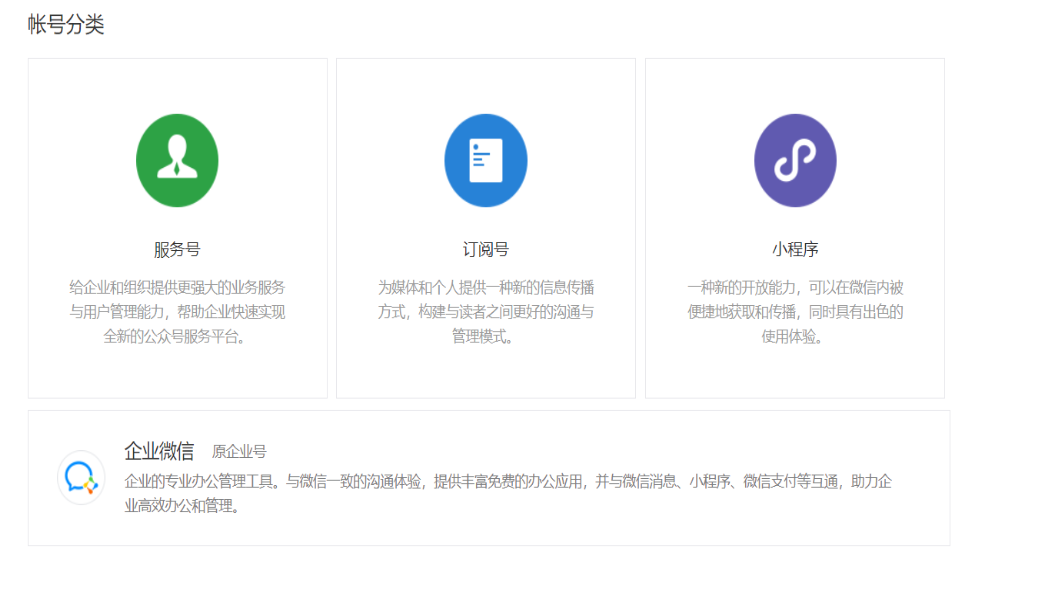Open the 企业微信 heading
1049x609 pixels.
tap(159, 451)
